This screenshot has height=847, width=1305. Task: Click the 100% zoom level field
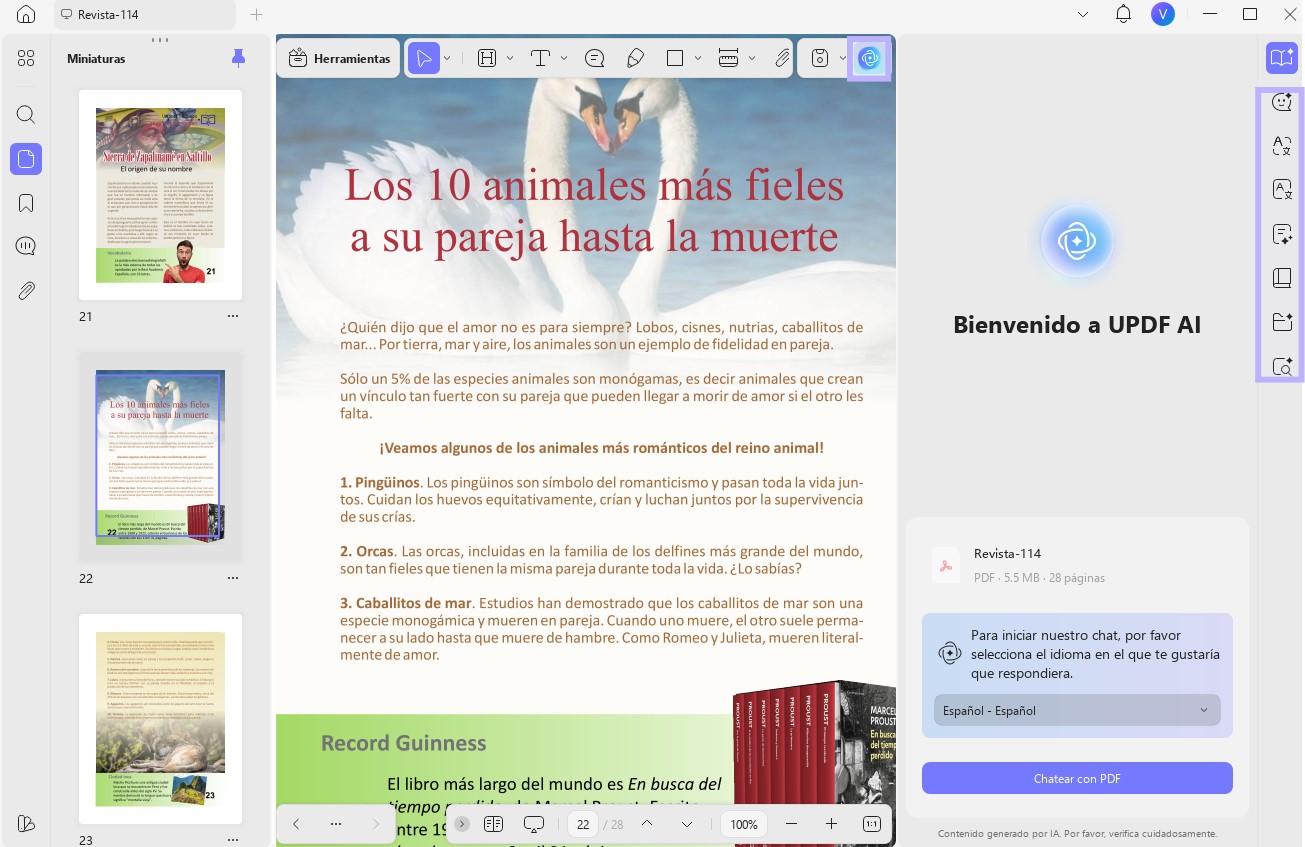[744, 824]
